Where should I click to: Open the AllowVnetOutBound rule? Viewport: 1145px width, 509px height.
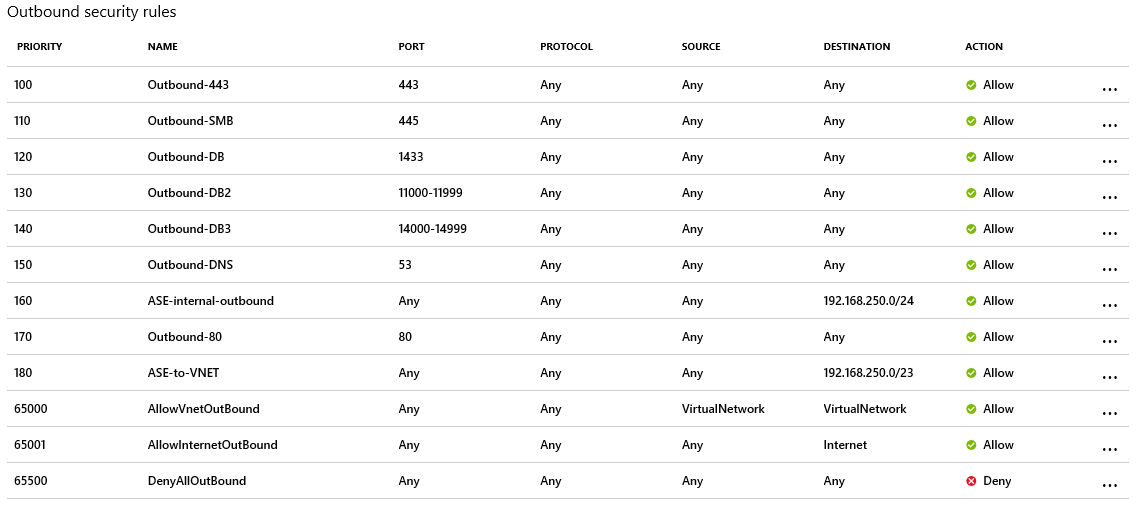(203, 409)
